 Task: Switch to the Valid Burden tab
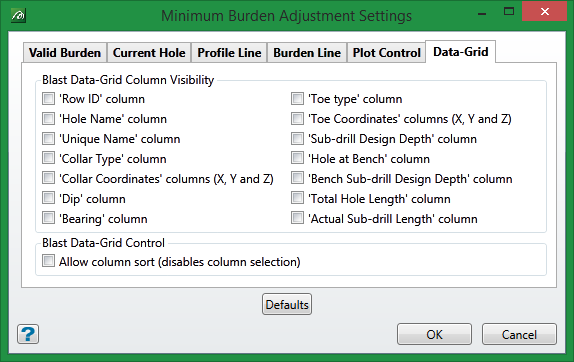65,53
